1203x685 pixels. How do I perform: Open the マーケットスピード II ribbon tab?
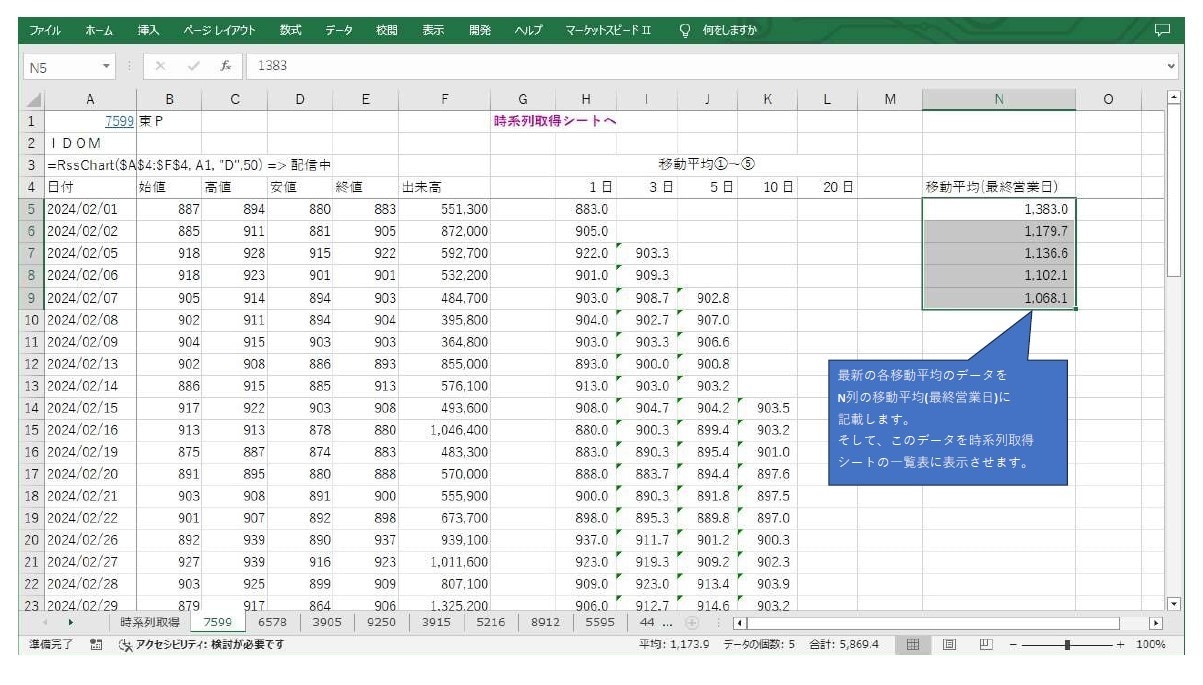(x=608, y=30)
